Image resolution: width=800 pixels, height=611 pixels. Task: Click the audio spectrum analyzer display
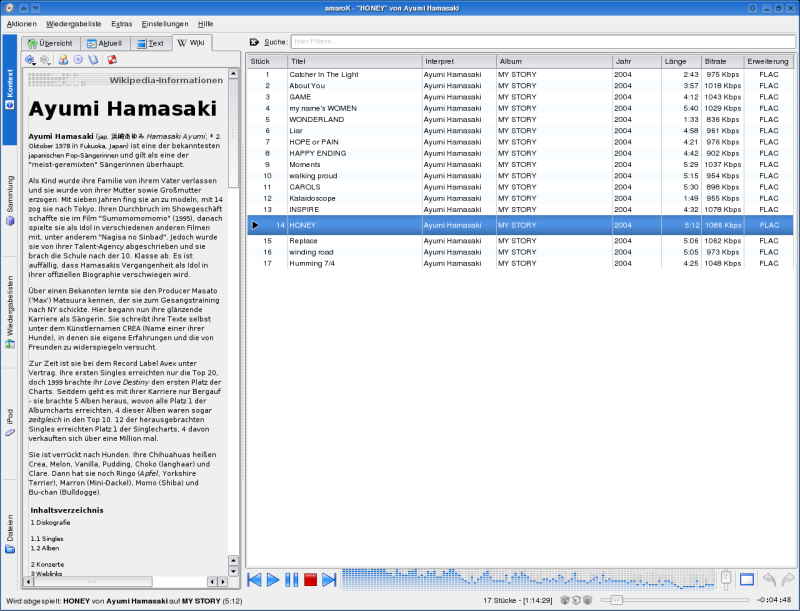click(529, 579)
